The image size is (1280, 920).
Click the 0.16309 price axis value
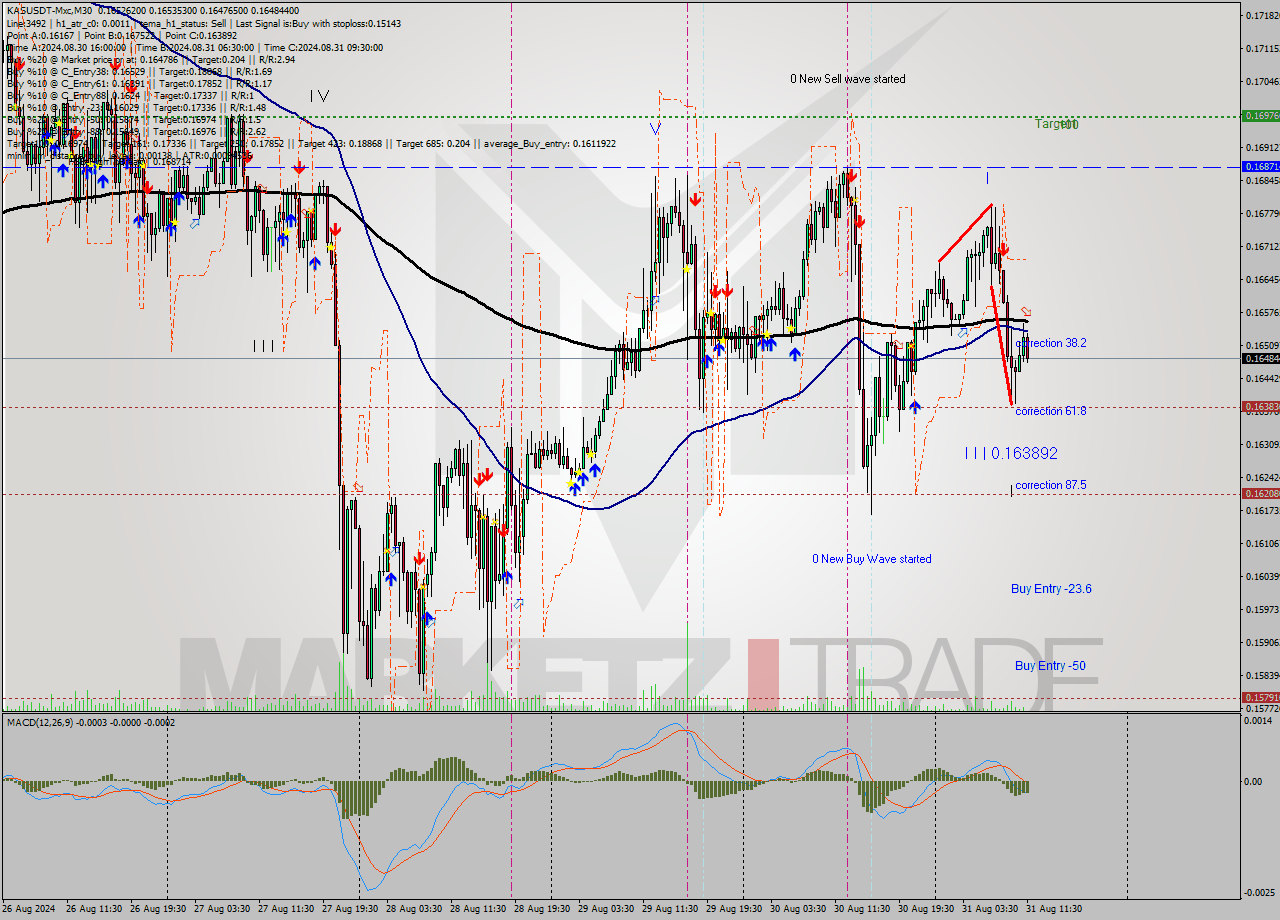pyautogui.click(x=1261, y=444)
